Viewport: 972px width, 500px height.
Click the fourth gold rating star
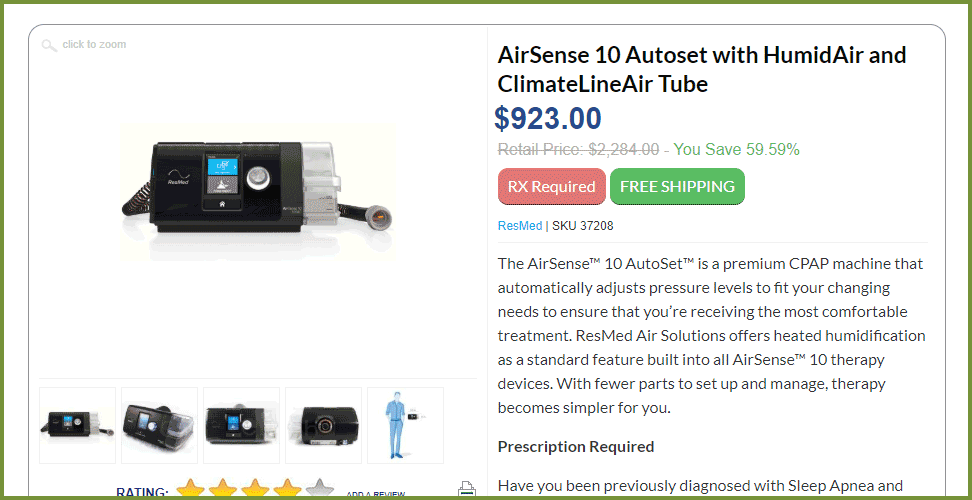[287, 488]
